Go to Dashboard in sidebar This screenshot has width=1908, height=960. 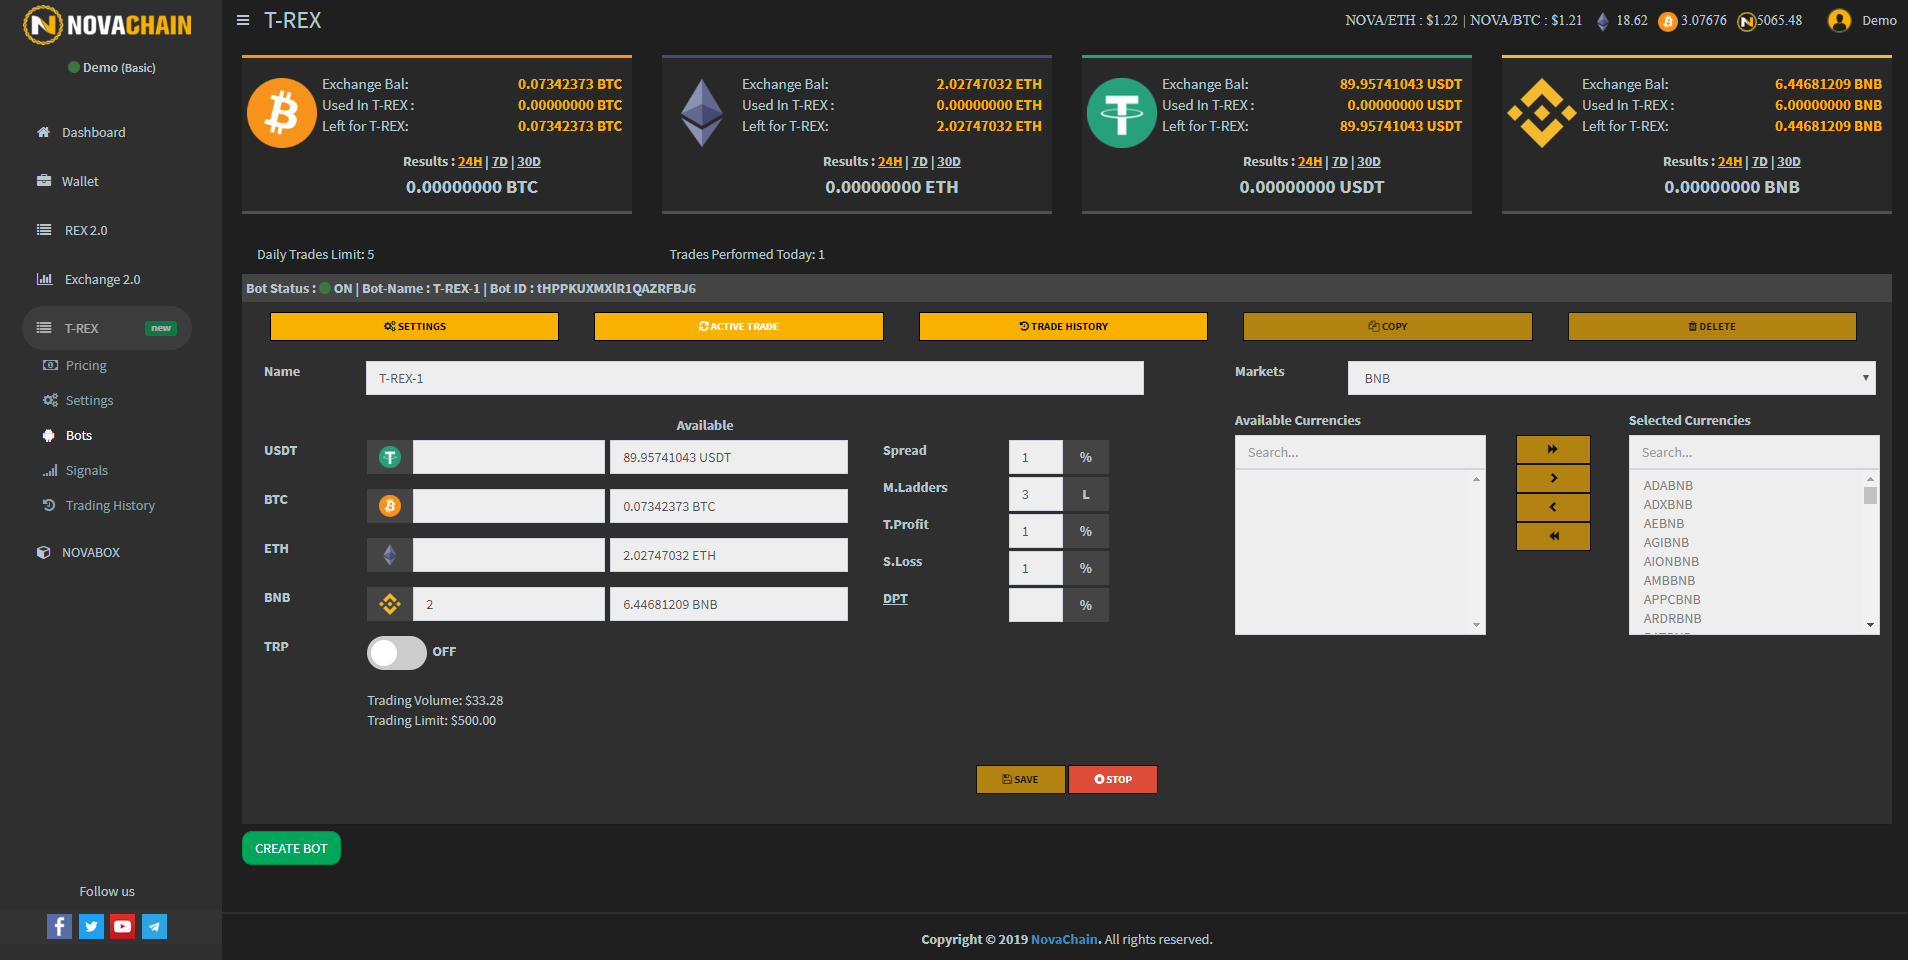click(x=93, y=132)
